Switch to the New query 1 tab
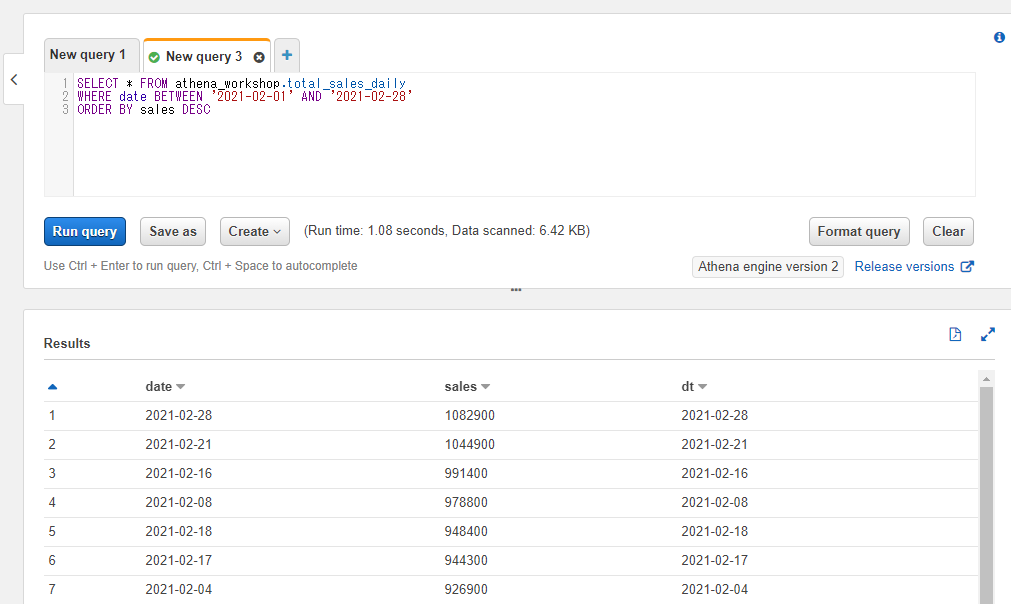The height and width of the screenshot is (604, 1011). [x=92, y=55]
